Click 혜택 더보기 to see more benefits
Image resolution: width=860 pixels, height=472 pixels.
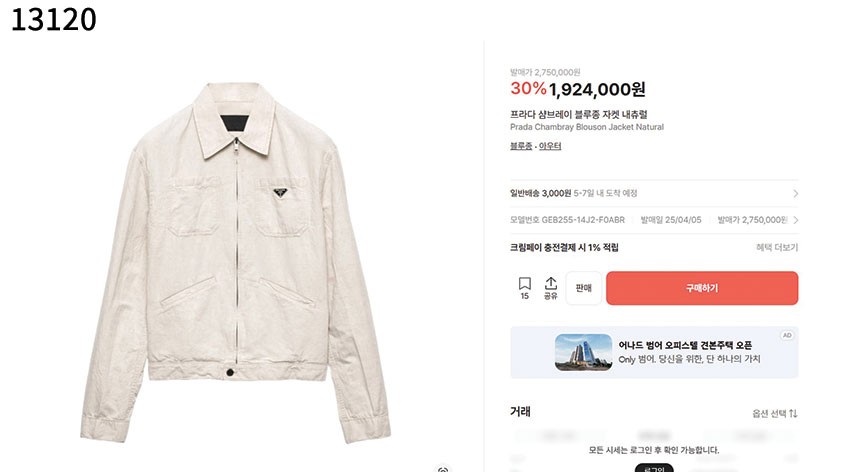(x=777, y=247)
